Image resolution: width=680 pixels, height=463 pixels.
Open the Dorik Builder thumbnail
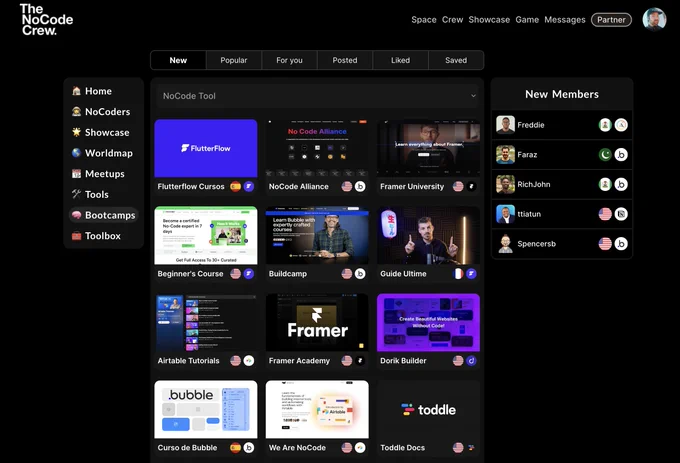[x=428, y=323]
